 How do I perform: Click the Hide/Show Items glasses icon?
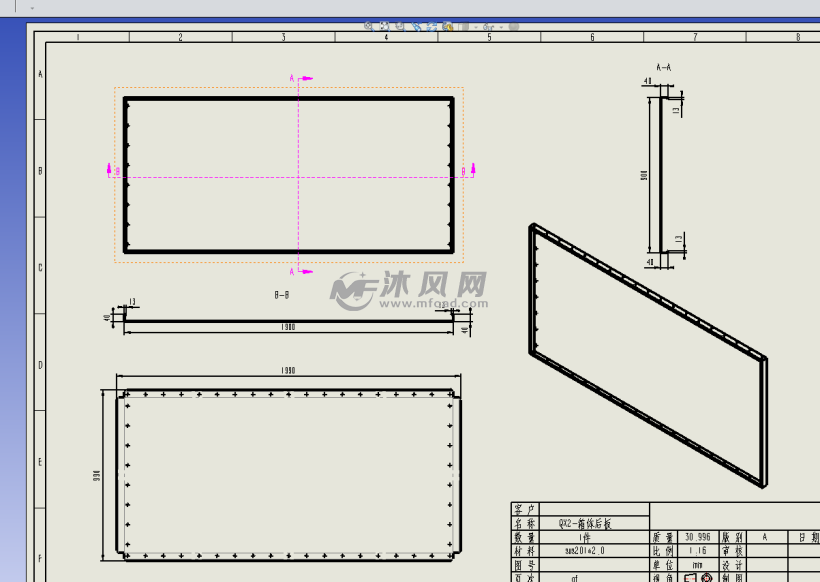click(x=490, y=27)
